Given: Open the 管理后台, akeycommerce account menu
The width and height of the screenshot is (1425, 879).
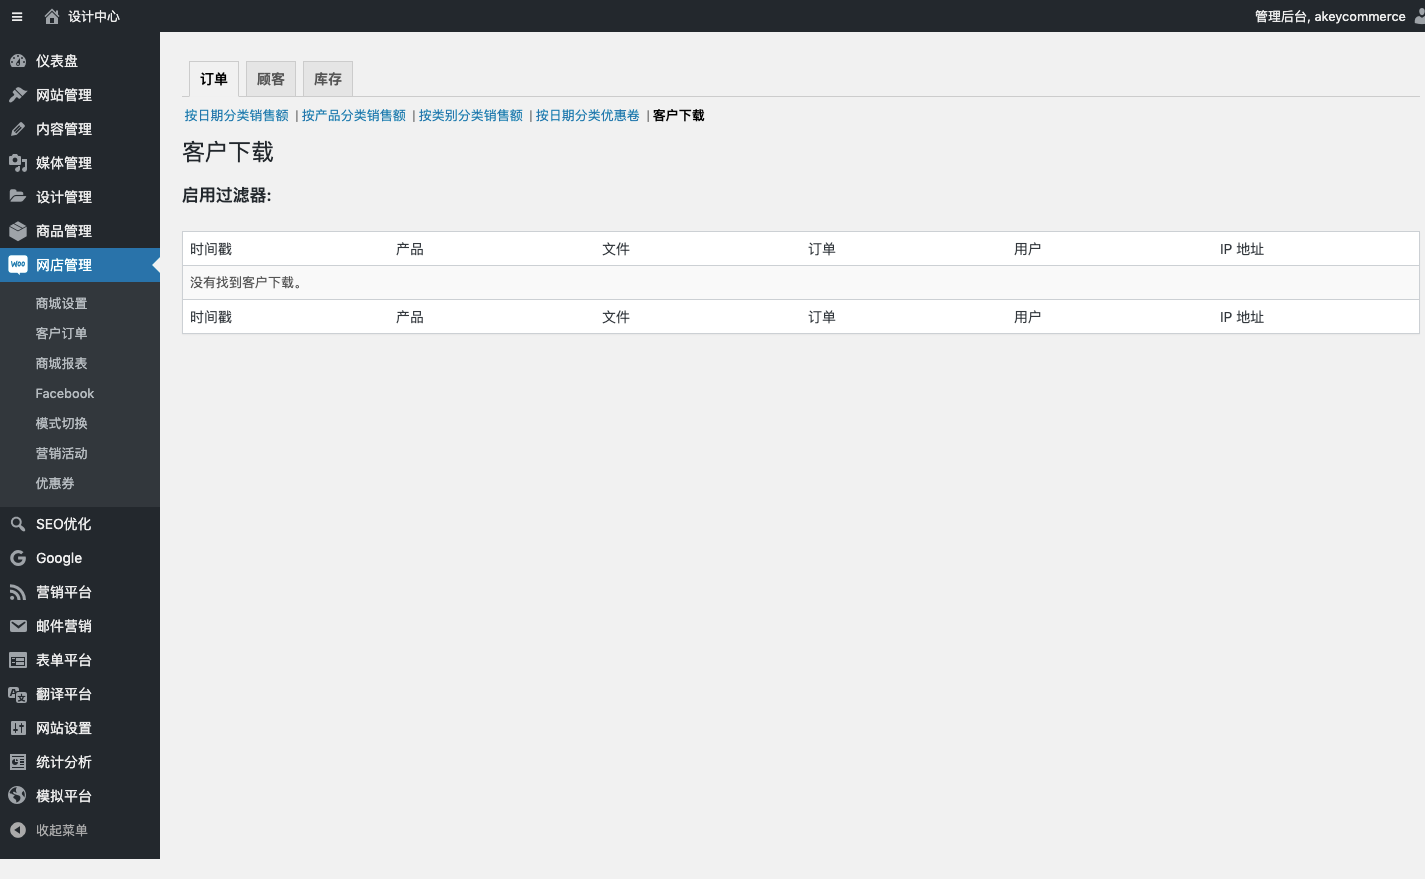Looking at the screenshot, I should coord(1330,16).
